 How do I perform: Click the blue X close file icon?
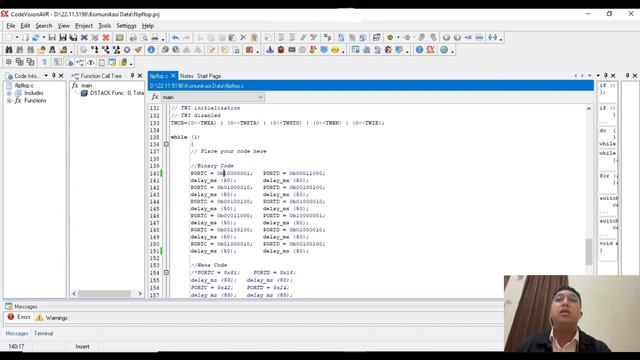click(x=84, y=38)
